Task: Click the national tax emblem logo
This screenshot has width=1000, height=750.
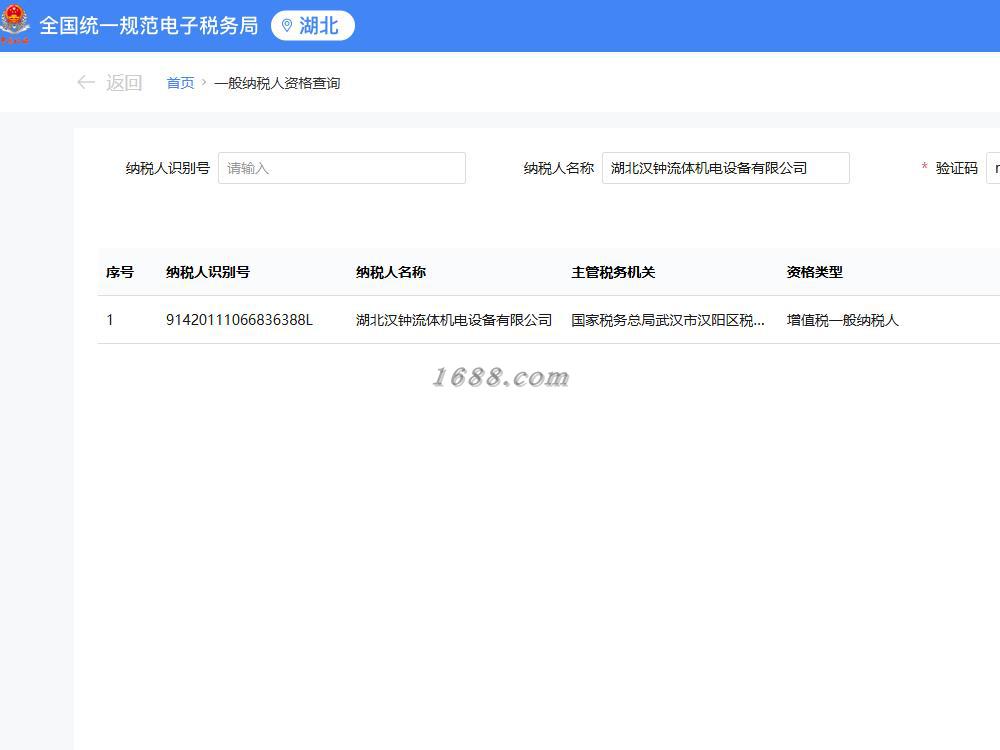Action: click(x=15, y=24)
